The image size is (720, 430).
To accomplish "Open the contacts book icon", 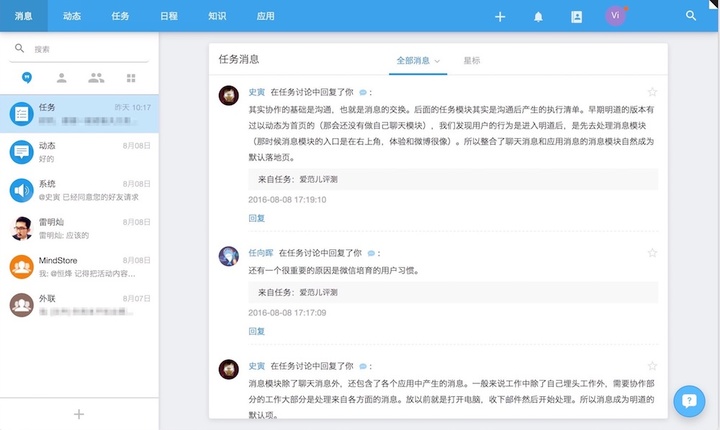I will click(576, 16).
